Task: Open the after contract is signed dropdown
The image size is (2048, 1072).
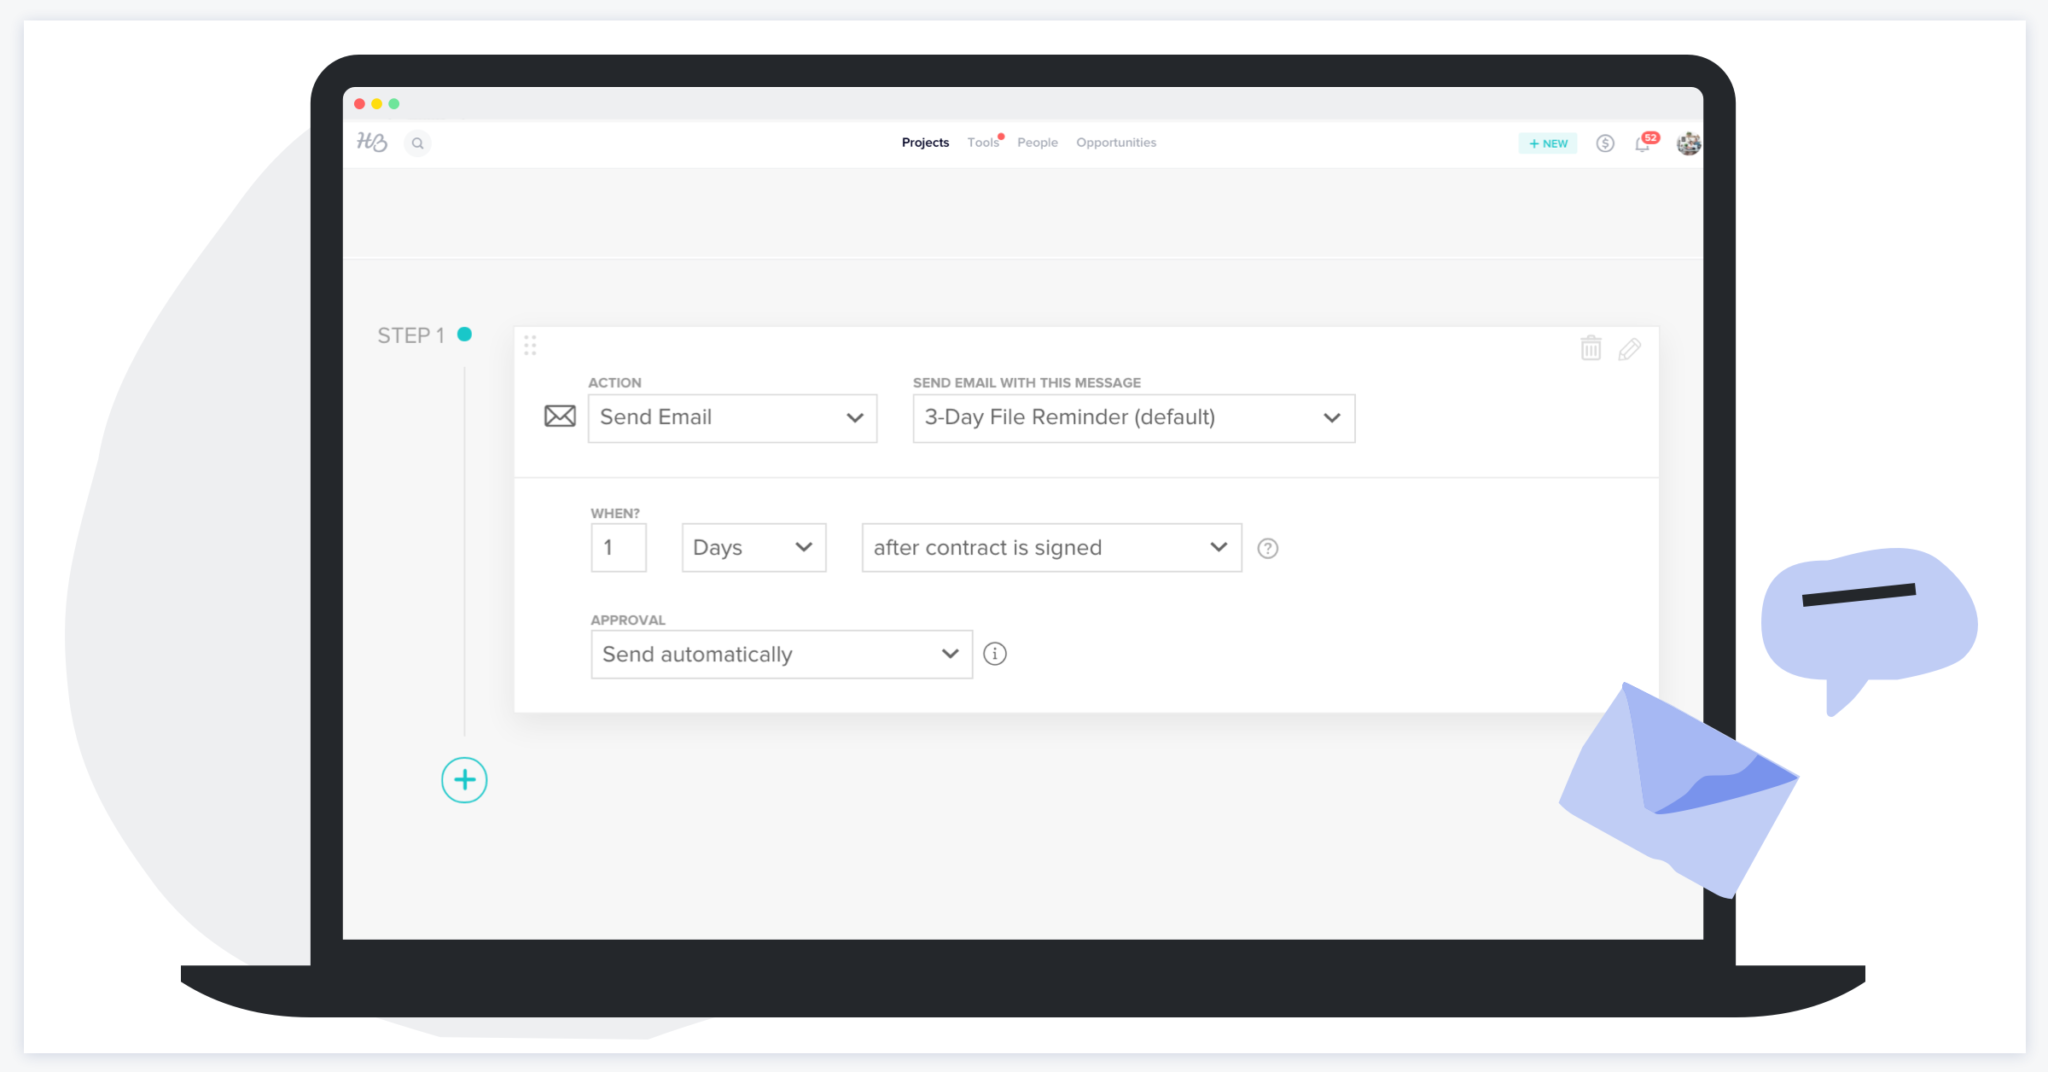Action: (1051, 548)
